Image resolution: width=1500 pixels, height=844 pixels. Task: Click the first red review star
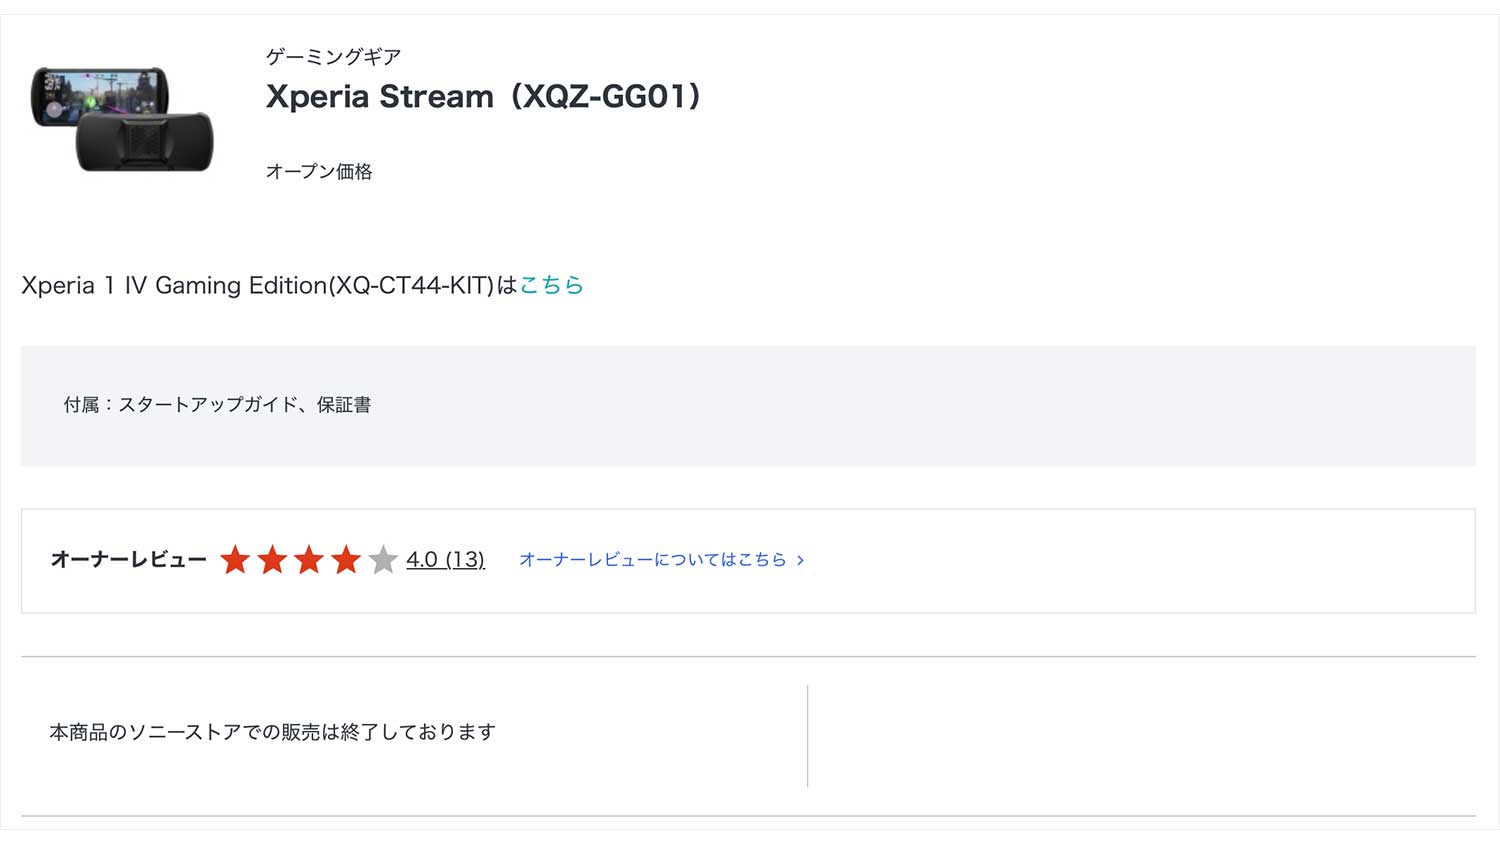[x=235, y=560]
